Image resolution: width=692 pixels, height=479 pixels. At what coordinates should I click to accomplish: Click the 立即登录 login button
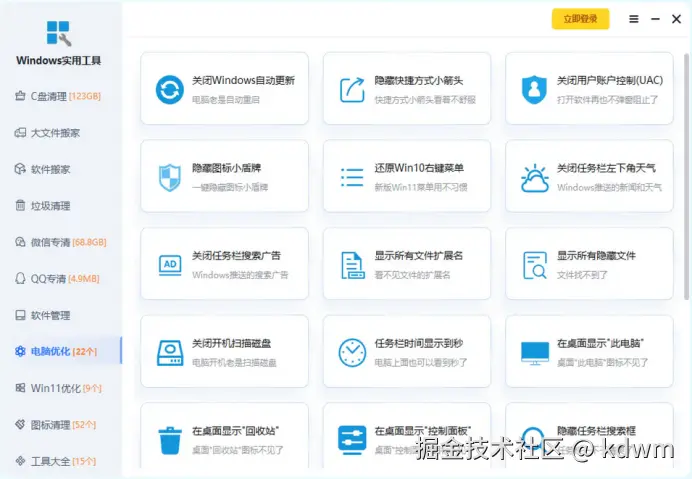click(580, 19)
